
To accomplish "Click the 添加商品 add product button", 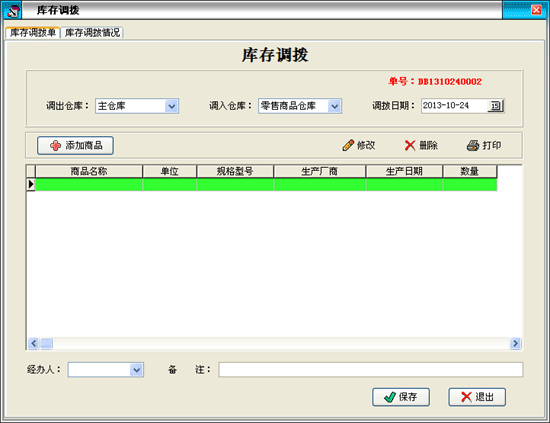I will [75, 145].
